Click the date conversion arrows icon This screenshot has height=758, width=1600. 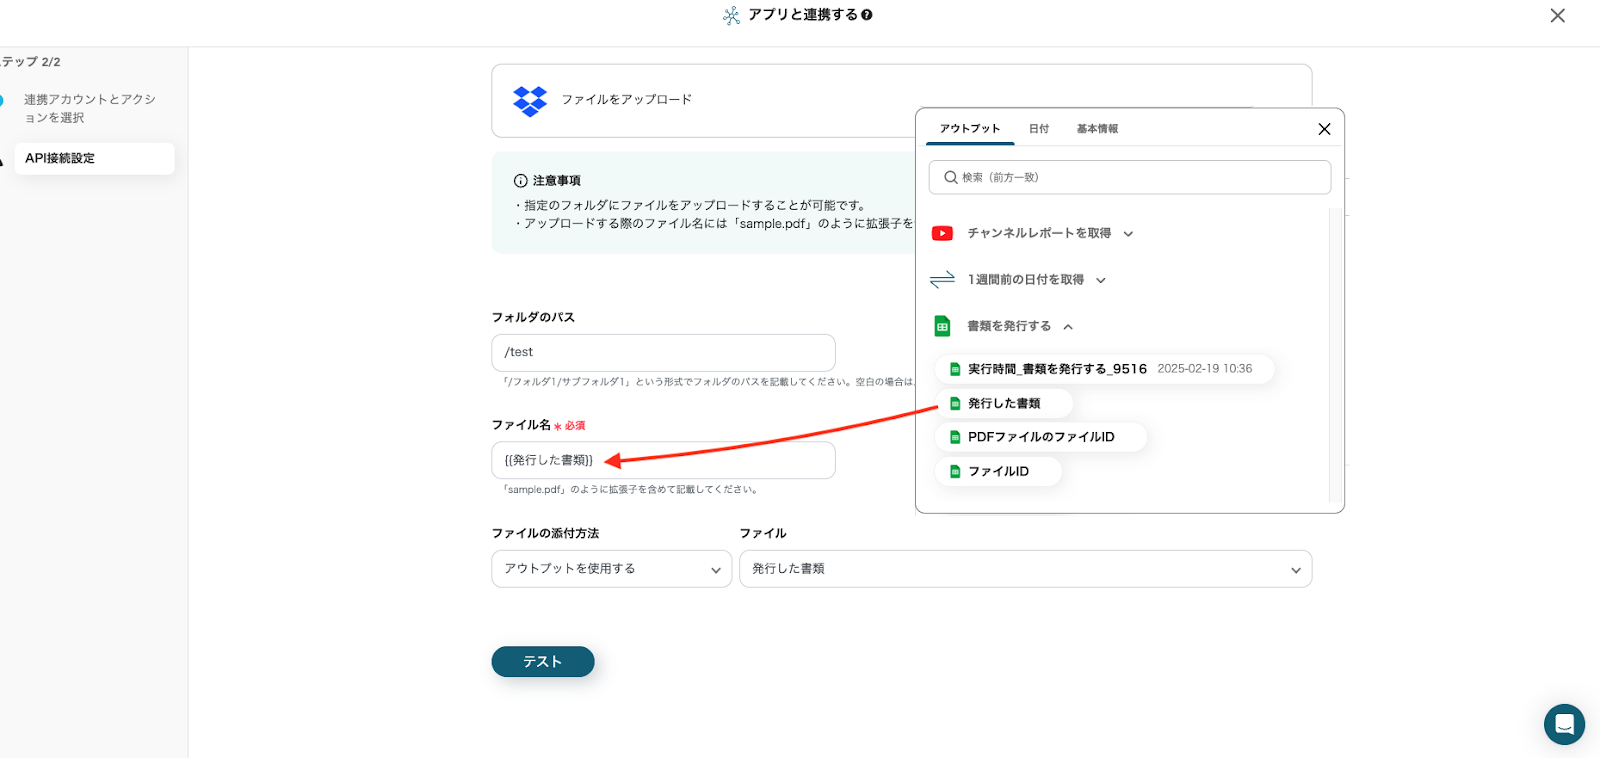tap(942, 280)
